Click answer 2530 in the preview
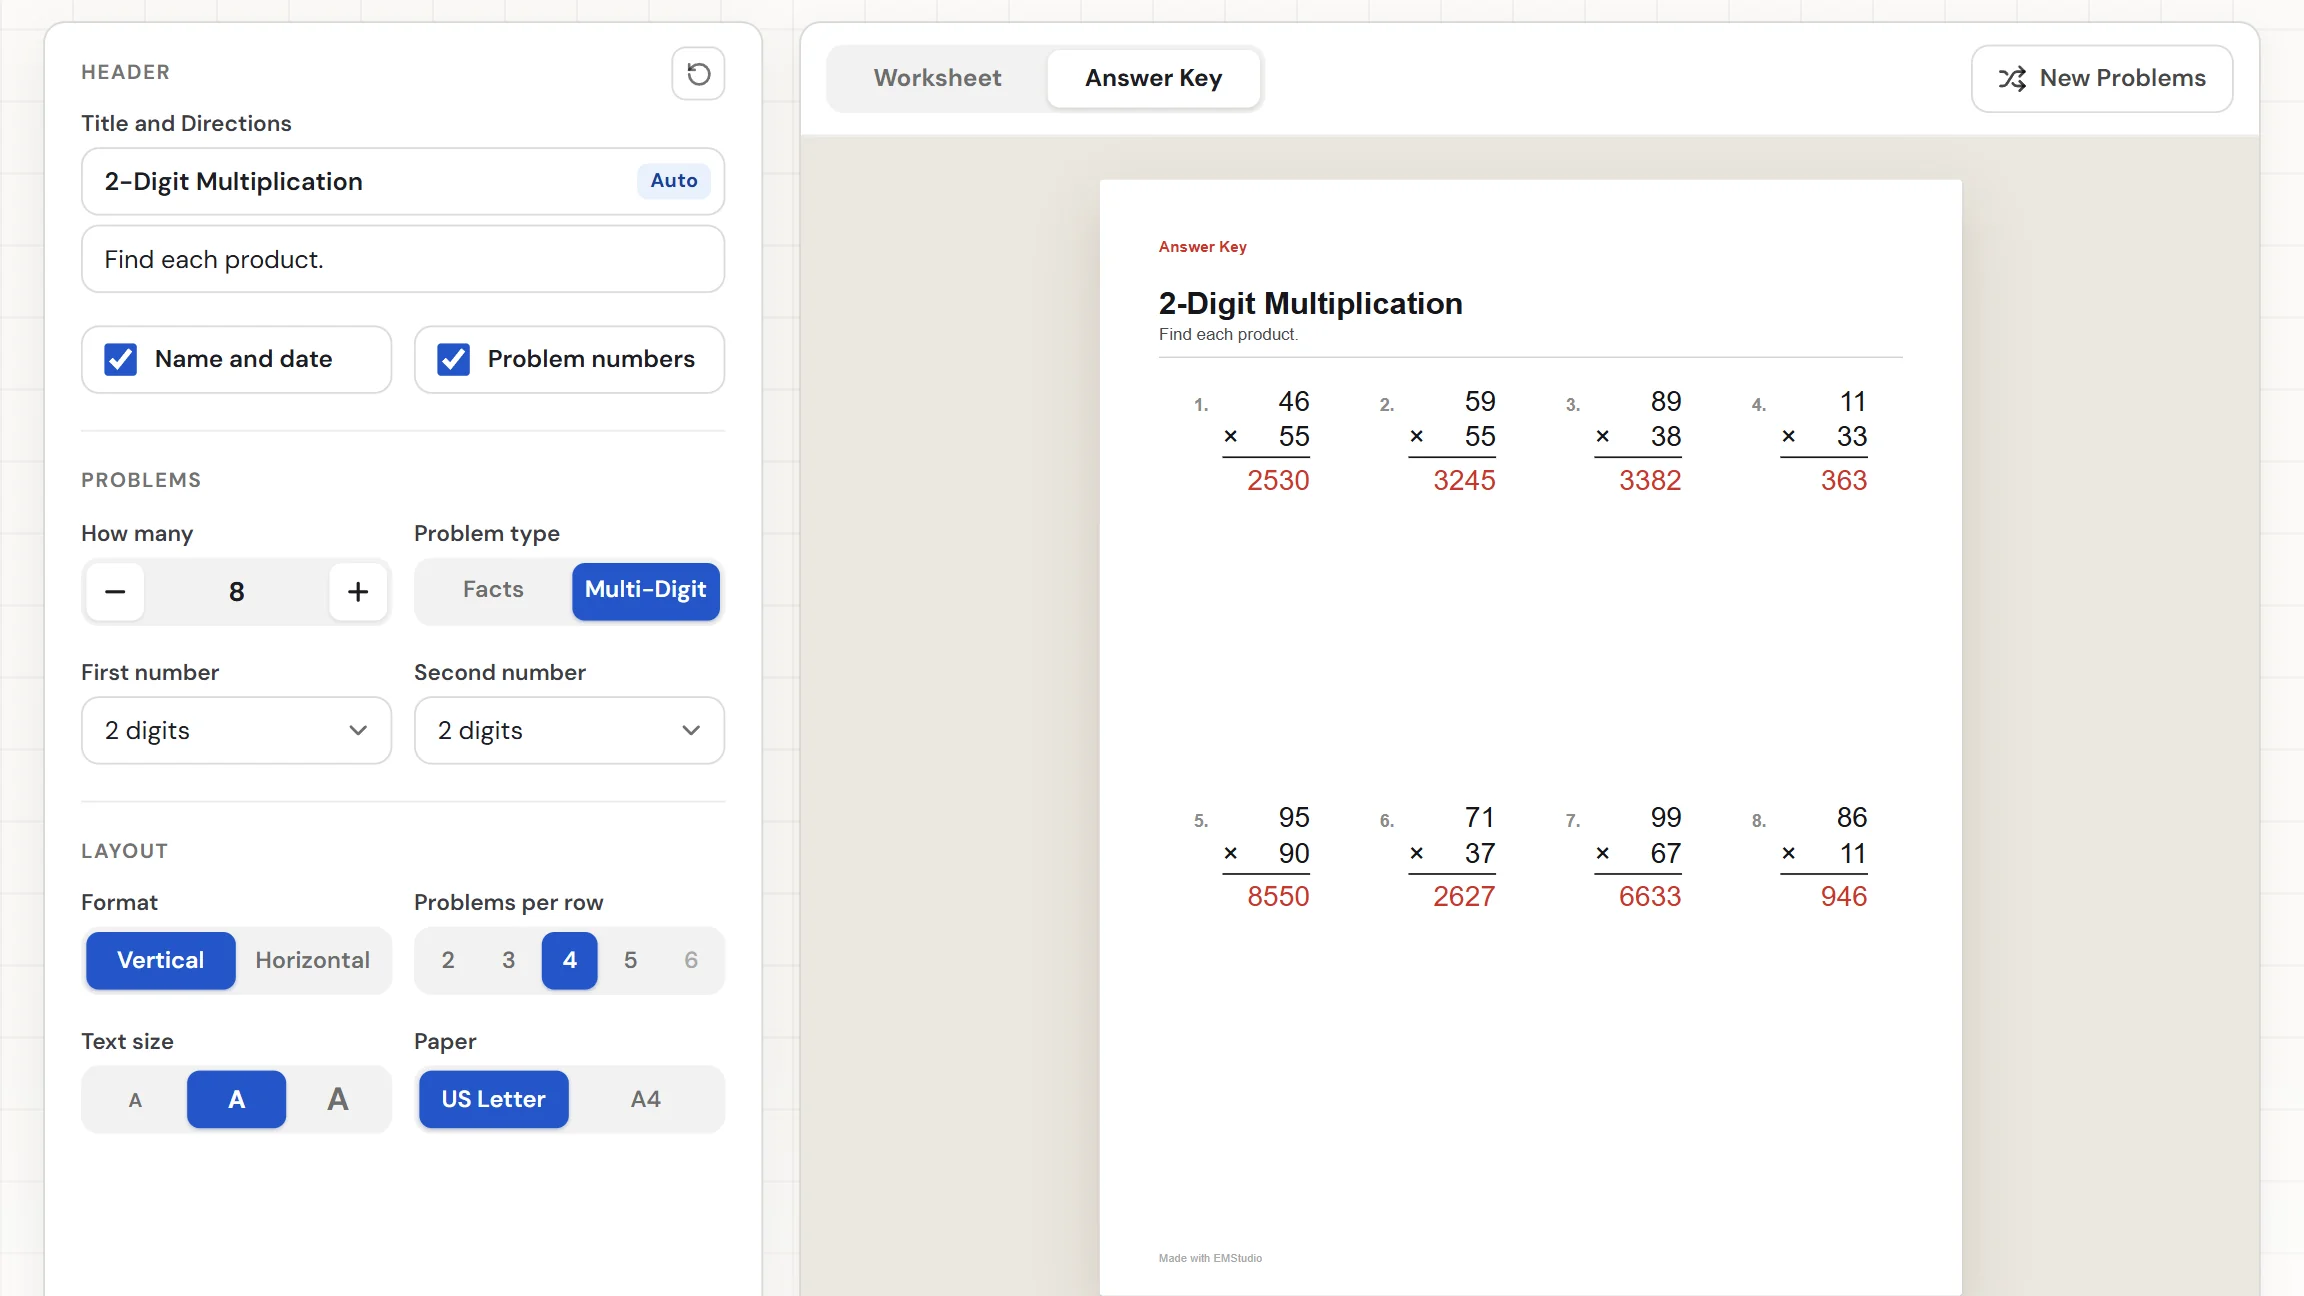The width and height of the screenshot is (2304, 1296). (x=1278, y=481)
